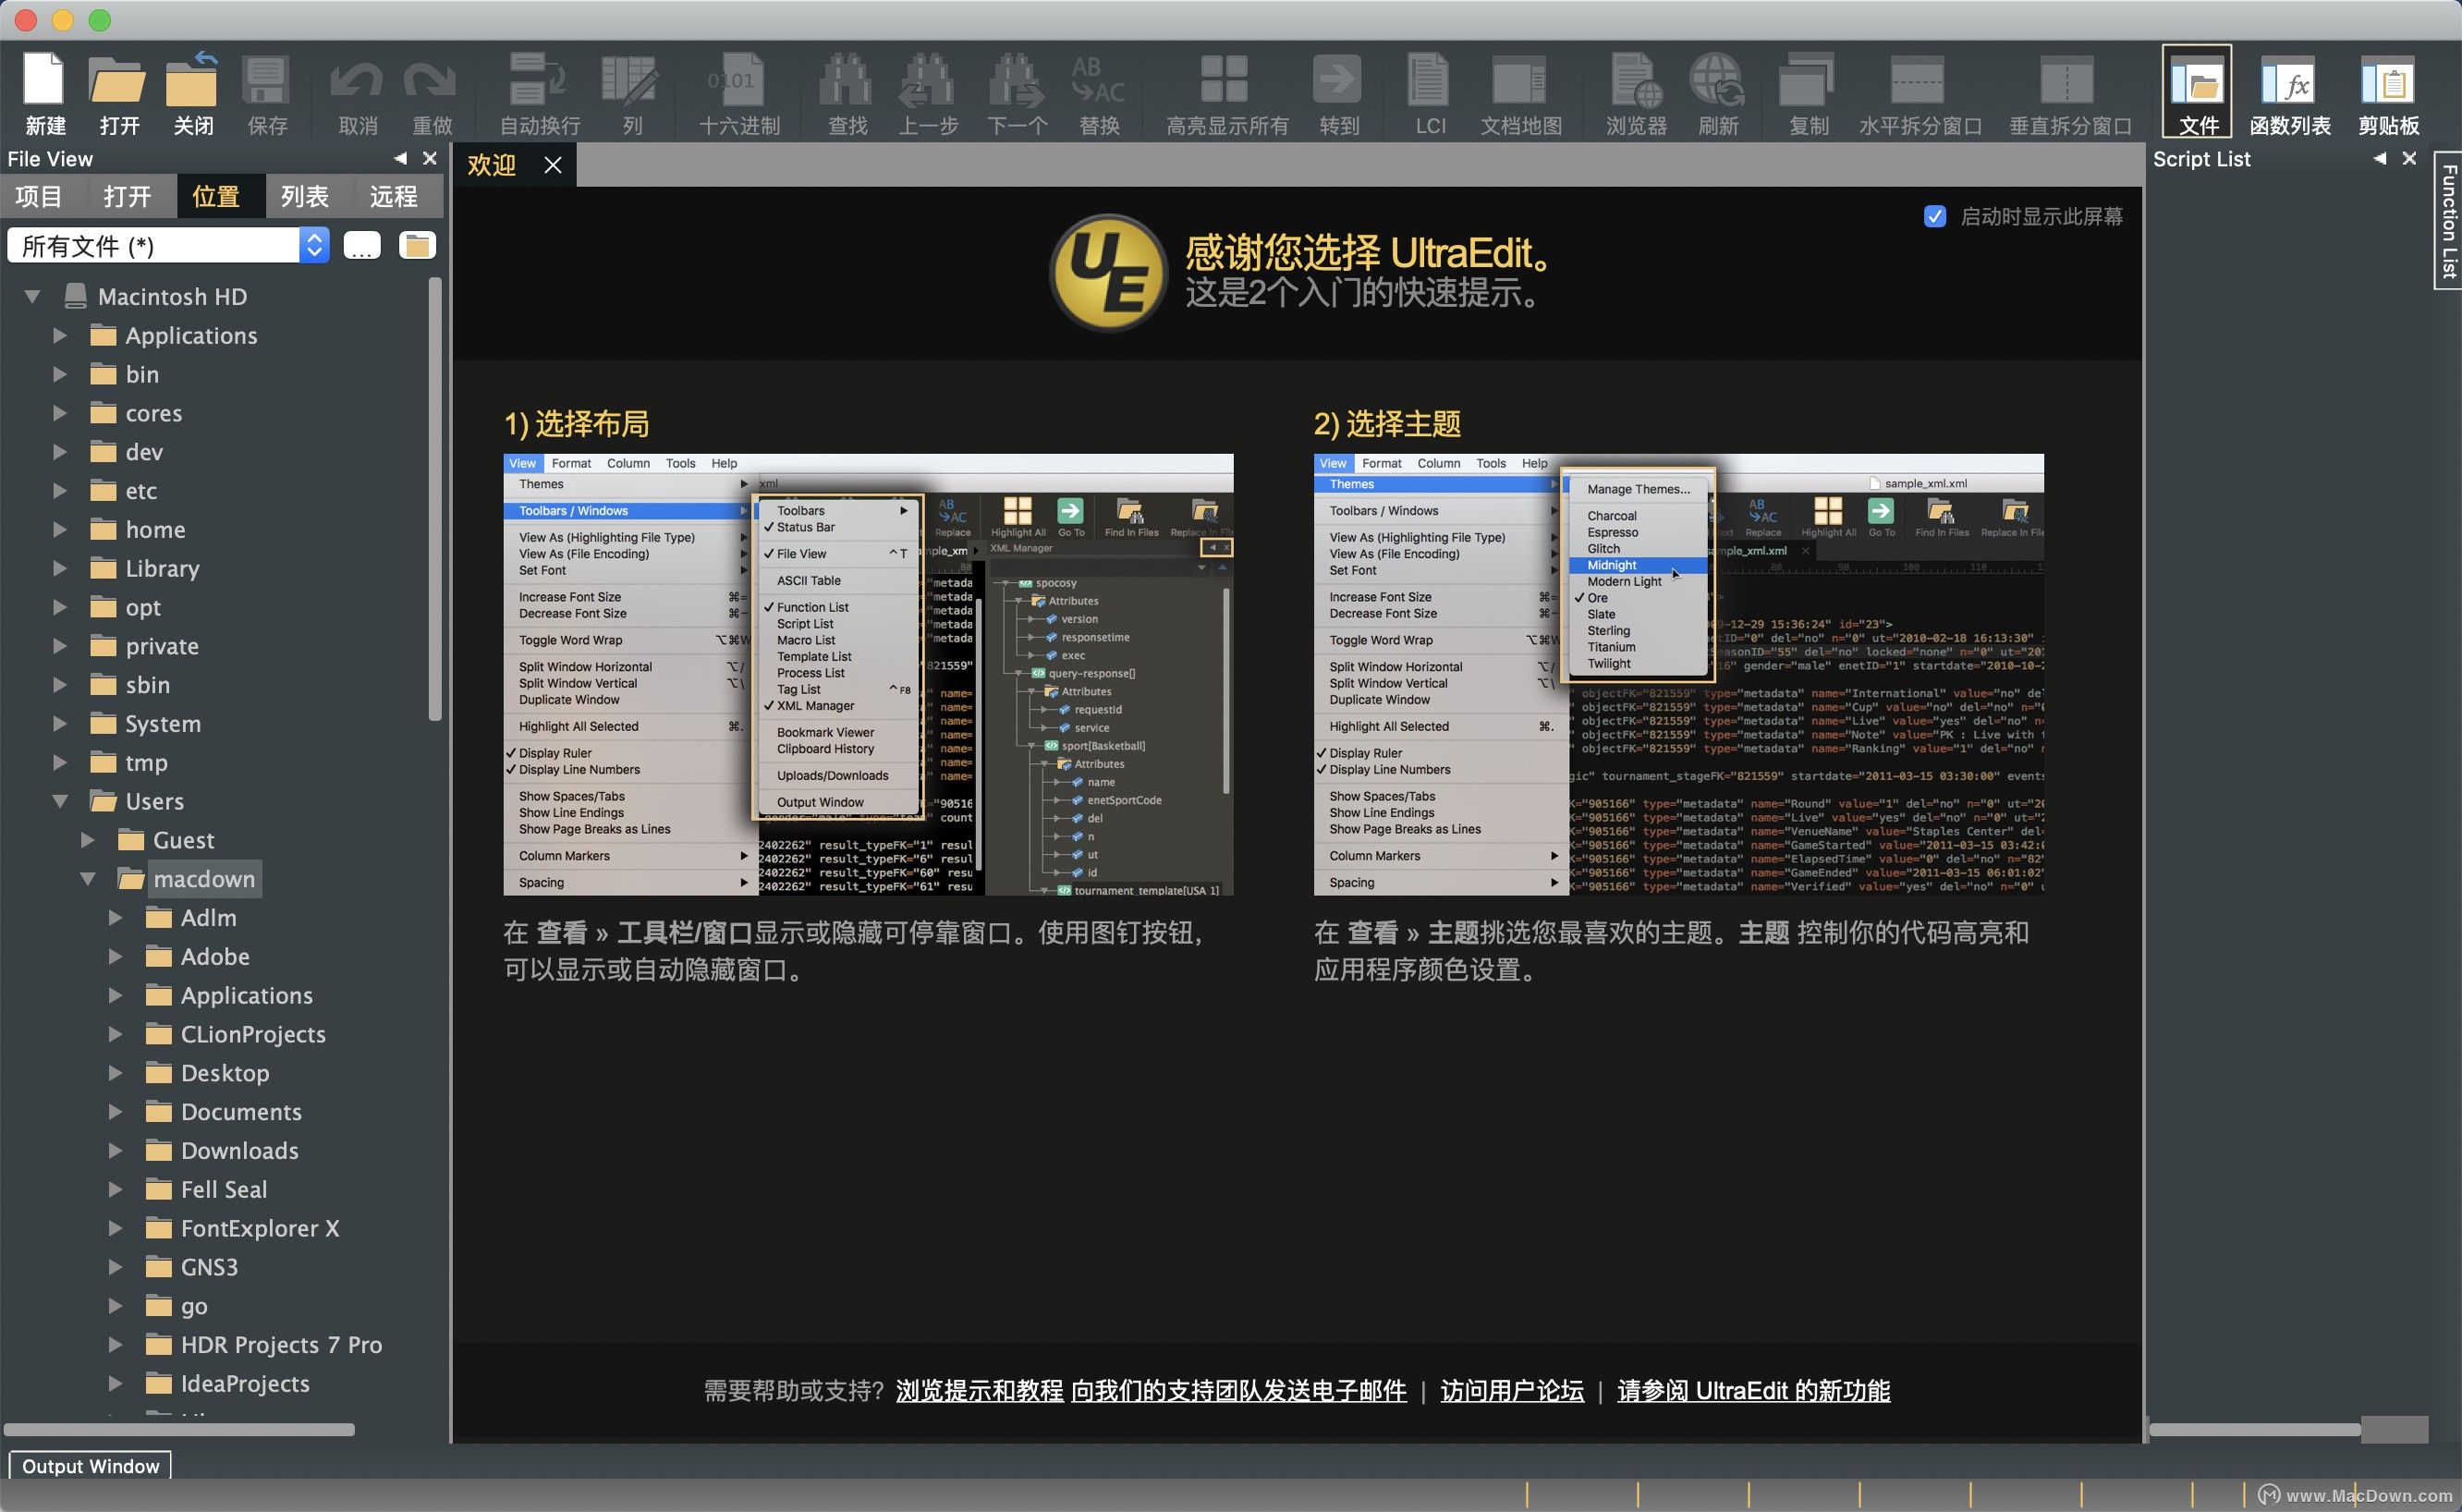2462x1512 pixels.
Task: Open the 访问用户论坛 link
Action: (x=1511, y=1390)
